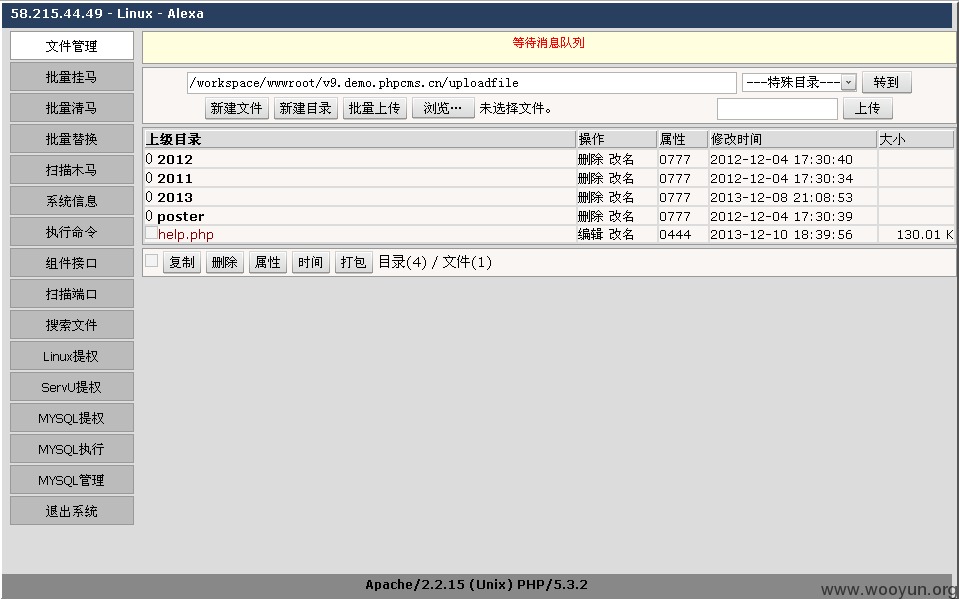The height and width of the screenshot is (599, 959).
Task: Open the 2013 folder
Action: (x=175, y=198)
